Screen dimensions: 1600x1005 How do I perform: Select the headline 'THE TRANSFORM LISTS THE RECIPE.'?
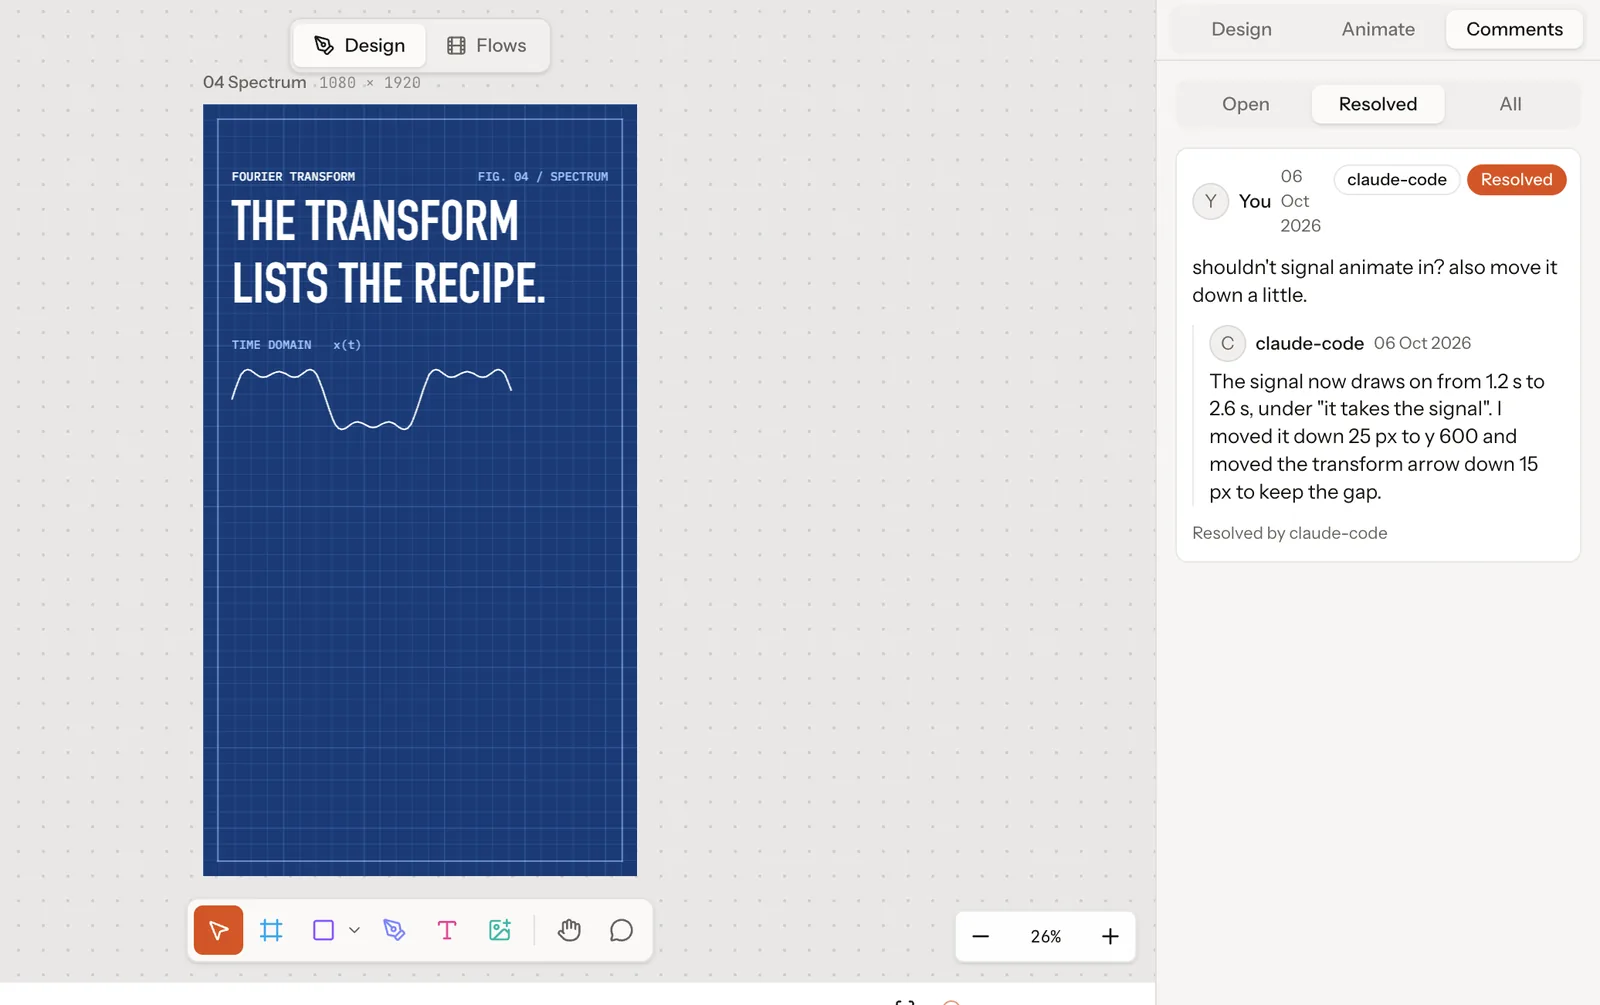[x=389, y=252]
